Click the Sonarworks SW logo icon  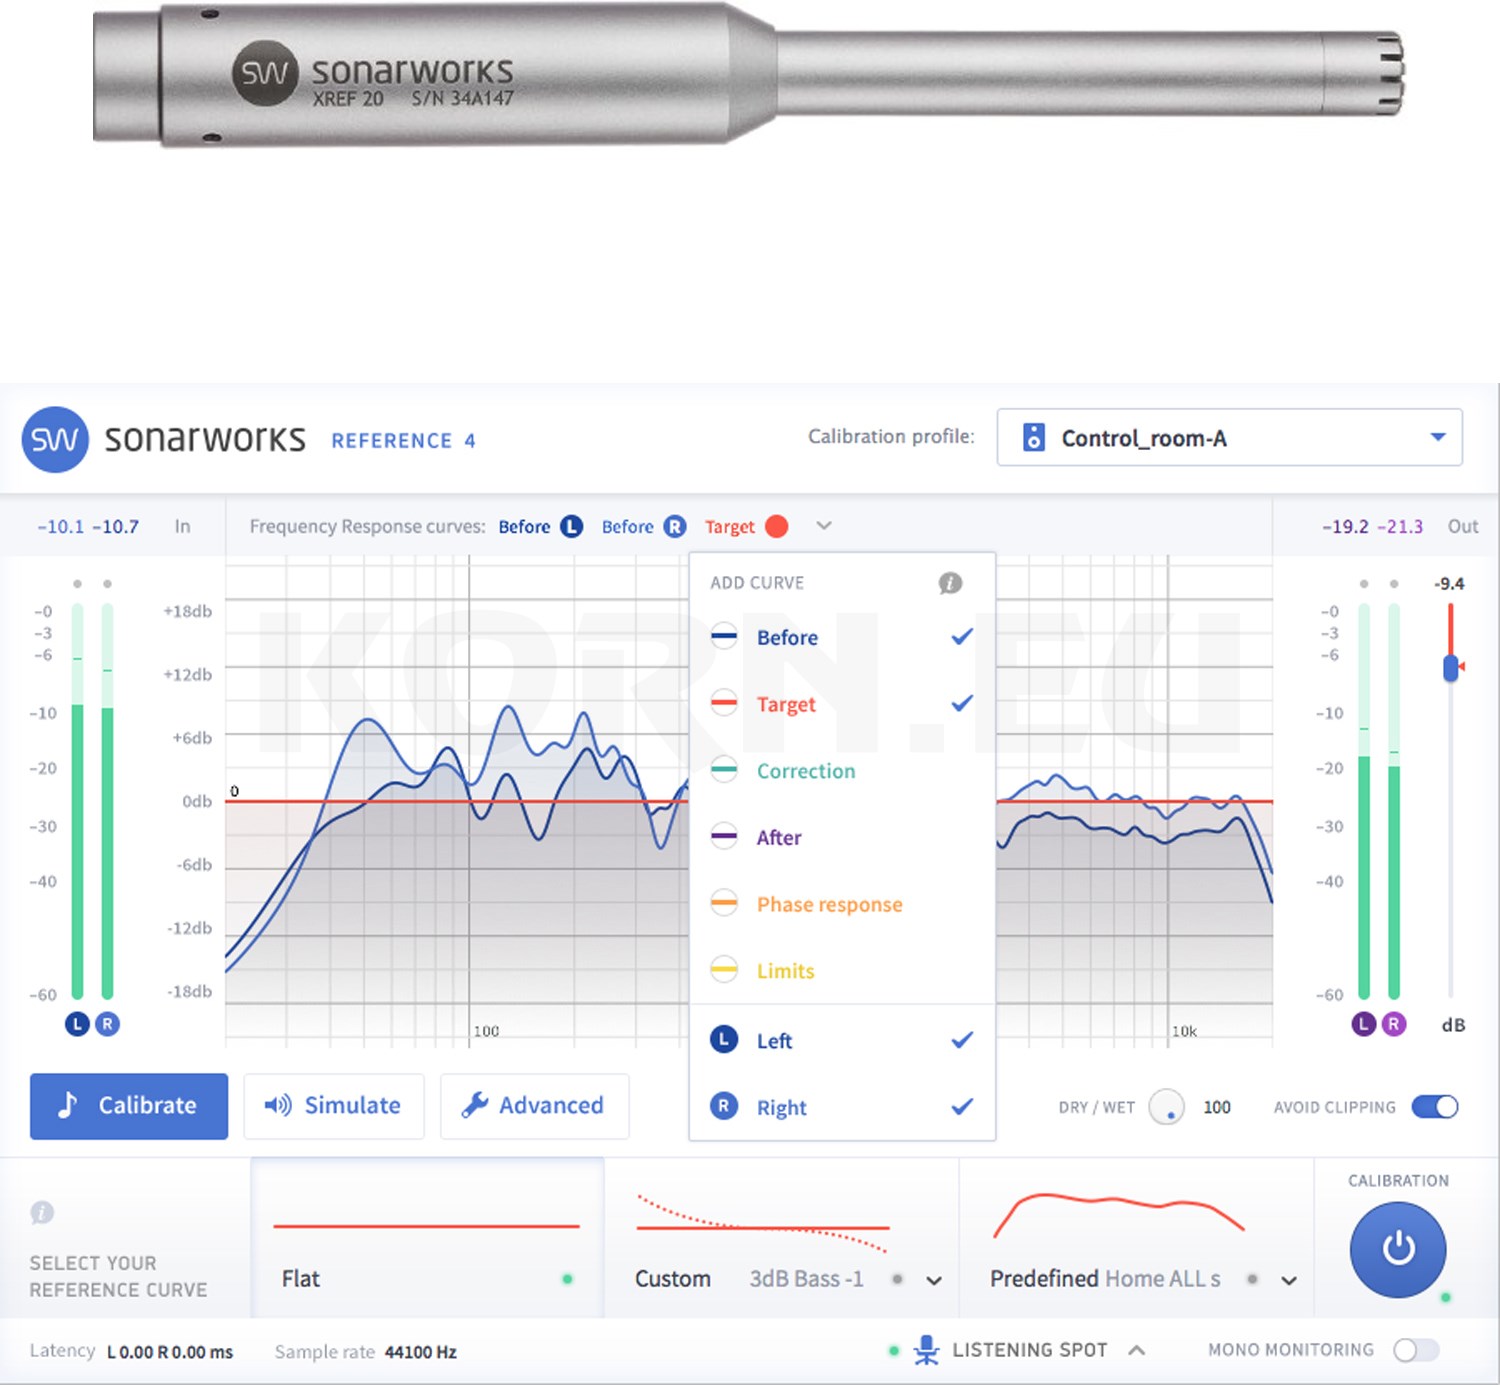point(55,439)
